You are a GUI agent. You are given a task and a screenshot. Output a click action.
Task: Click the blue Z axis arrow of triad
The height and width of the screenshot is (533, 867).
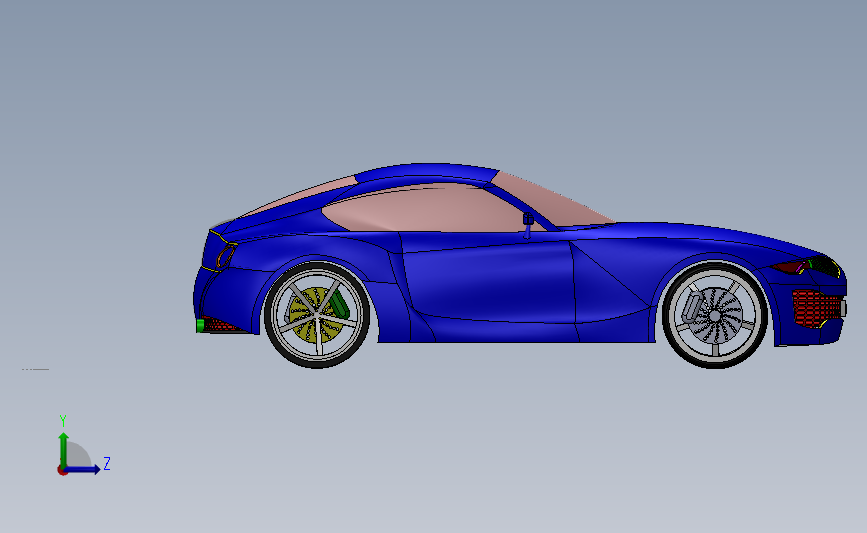83,469
